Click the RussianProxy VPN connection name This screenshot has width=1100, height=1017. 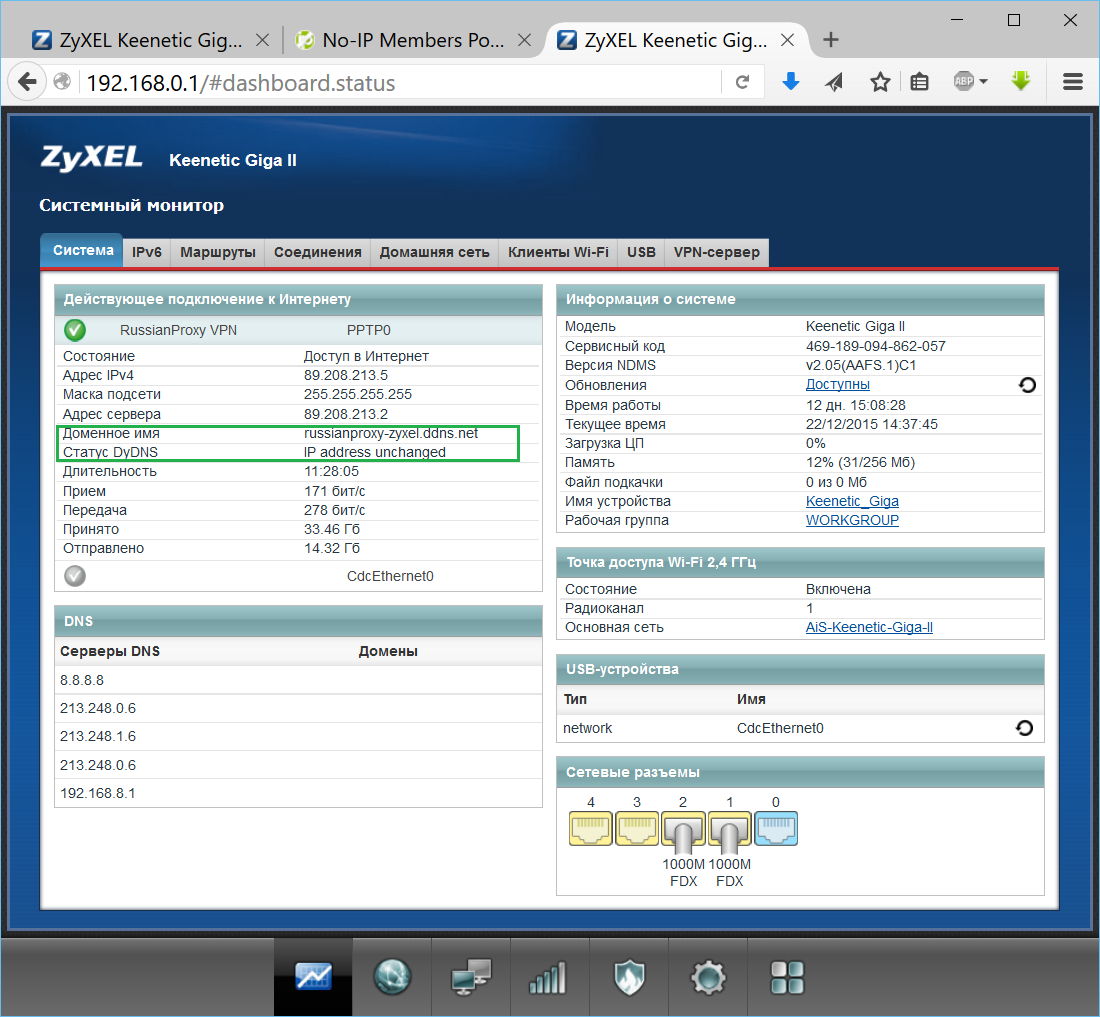pos(178,330)
